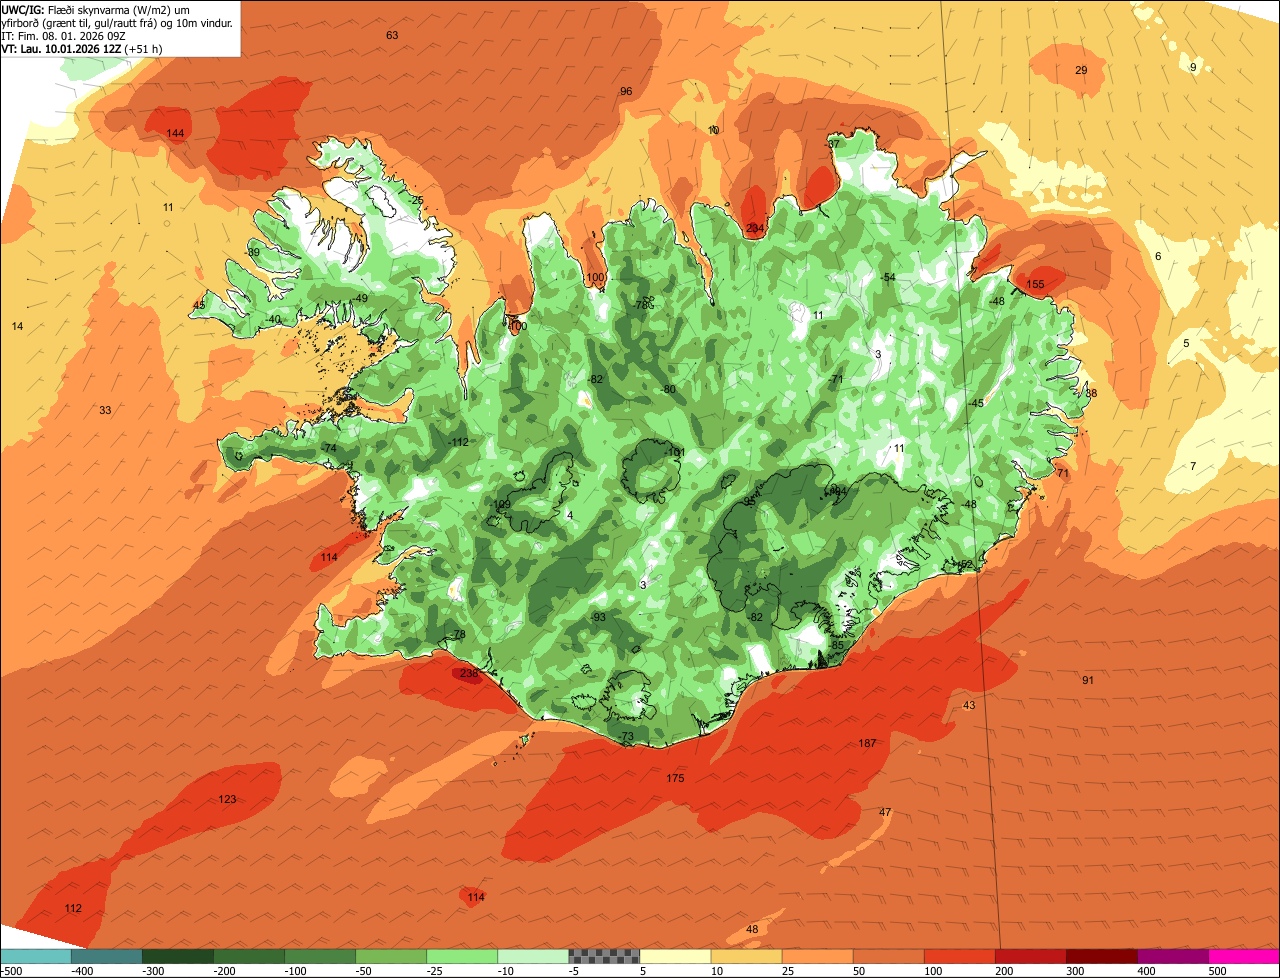Click the value 204 in the northern fjord
Viewport: 1280px width, 978px height.
pyautogui.click(x=754, y=228)
